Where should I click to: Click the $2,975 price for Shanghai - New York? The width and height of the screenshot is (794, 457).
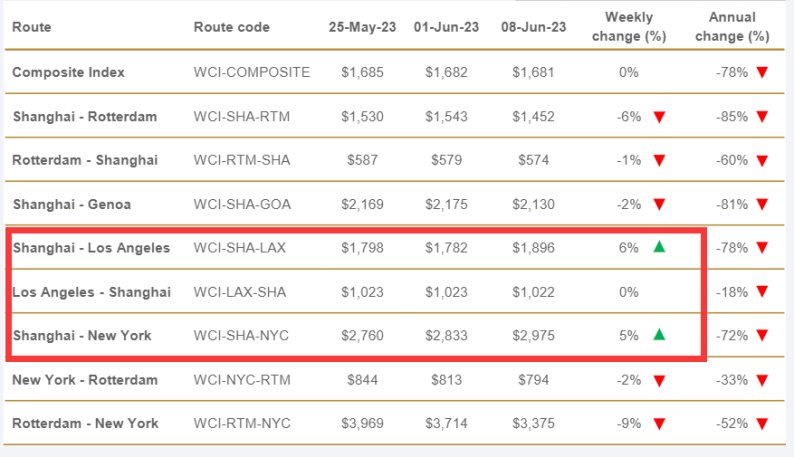[x=535, y=336]
